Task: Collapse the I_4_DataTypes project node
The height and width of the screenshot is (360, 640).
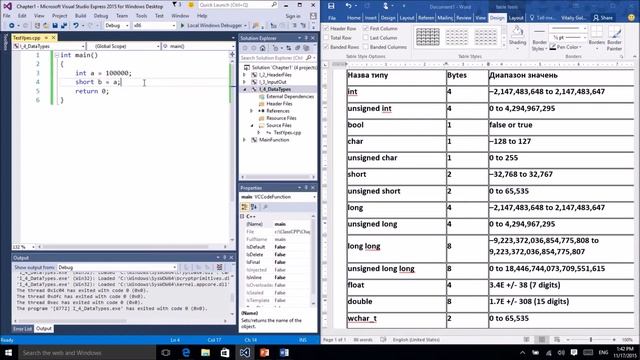Action: coord(245,89)
